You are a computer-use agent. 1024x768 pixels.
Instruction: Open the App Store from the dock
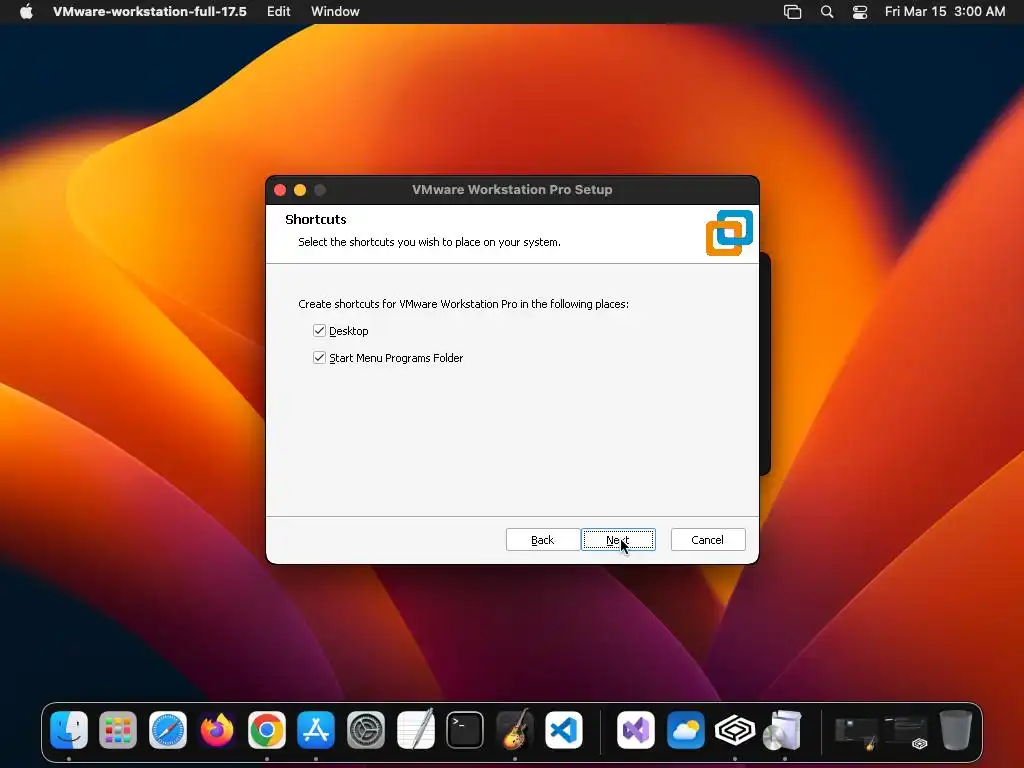[316, 729]
